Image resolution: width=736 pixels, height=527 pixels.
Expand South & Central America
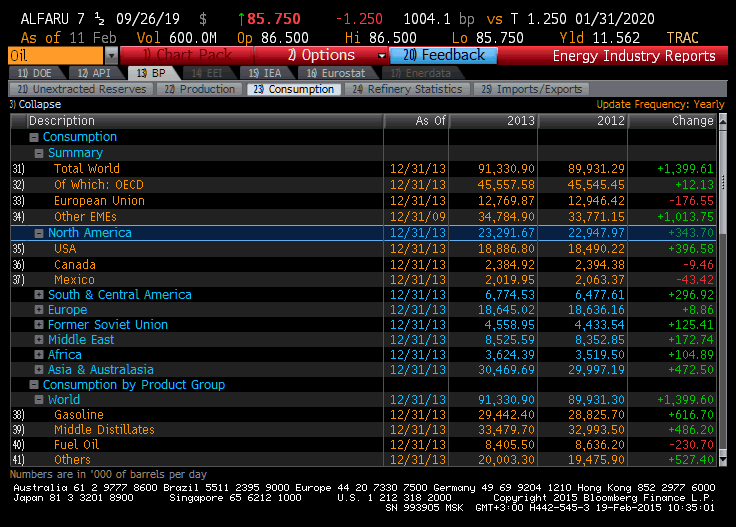(x=39, y=295)
